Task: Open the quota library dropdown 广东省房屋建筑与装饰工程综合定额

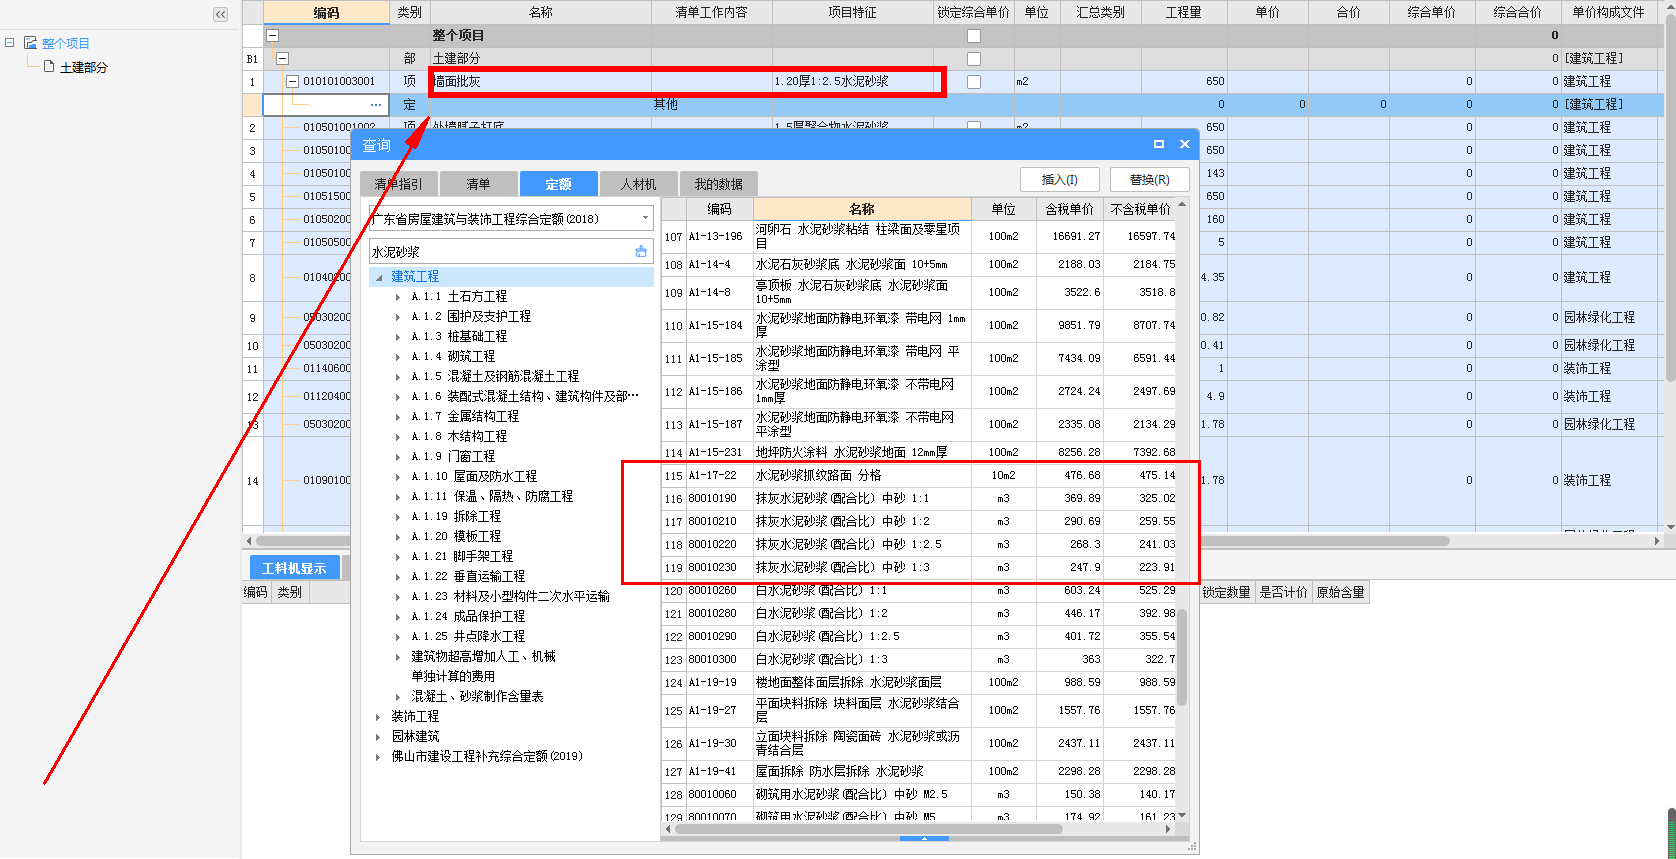Action: [645, 218]
